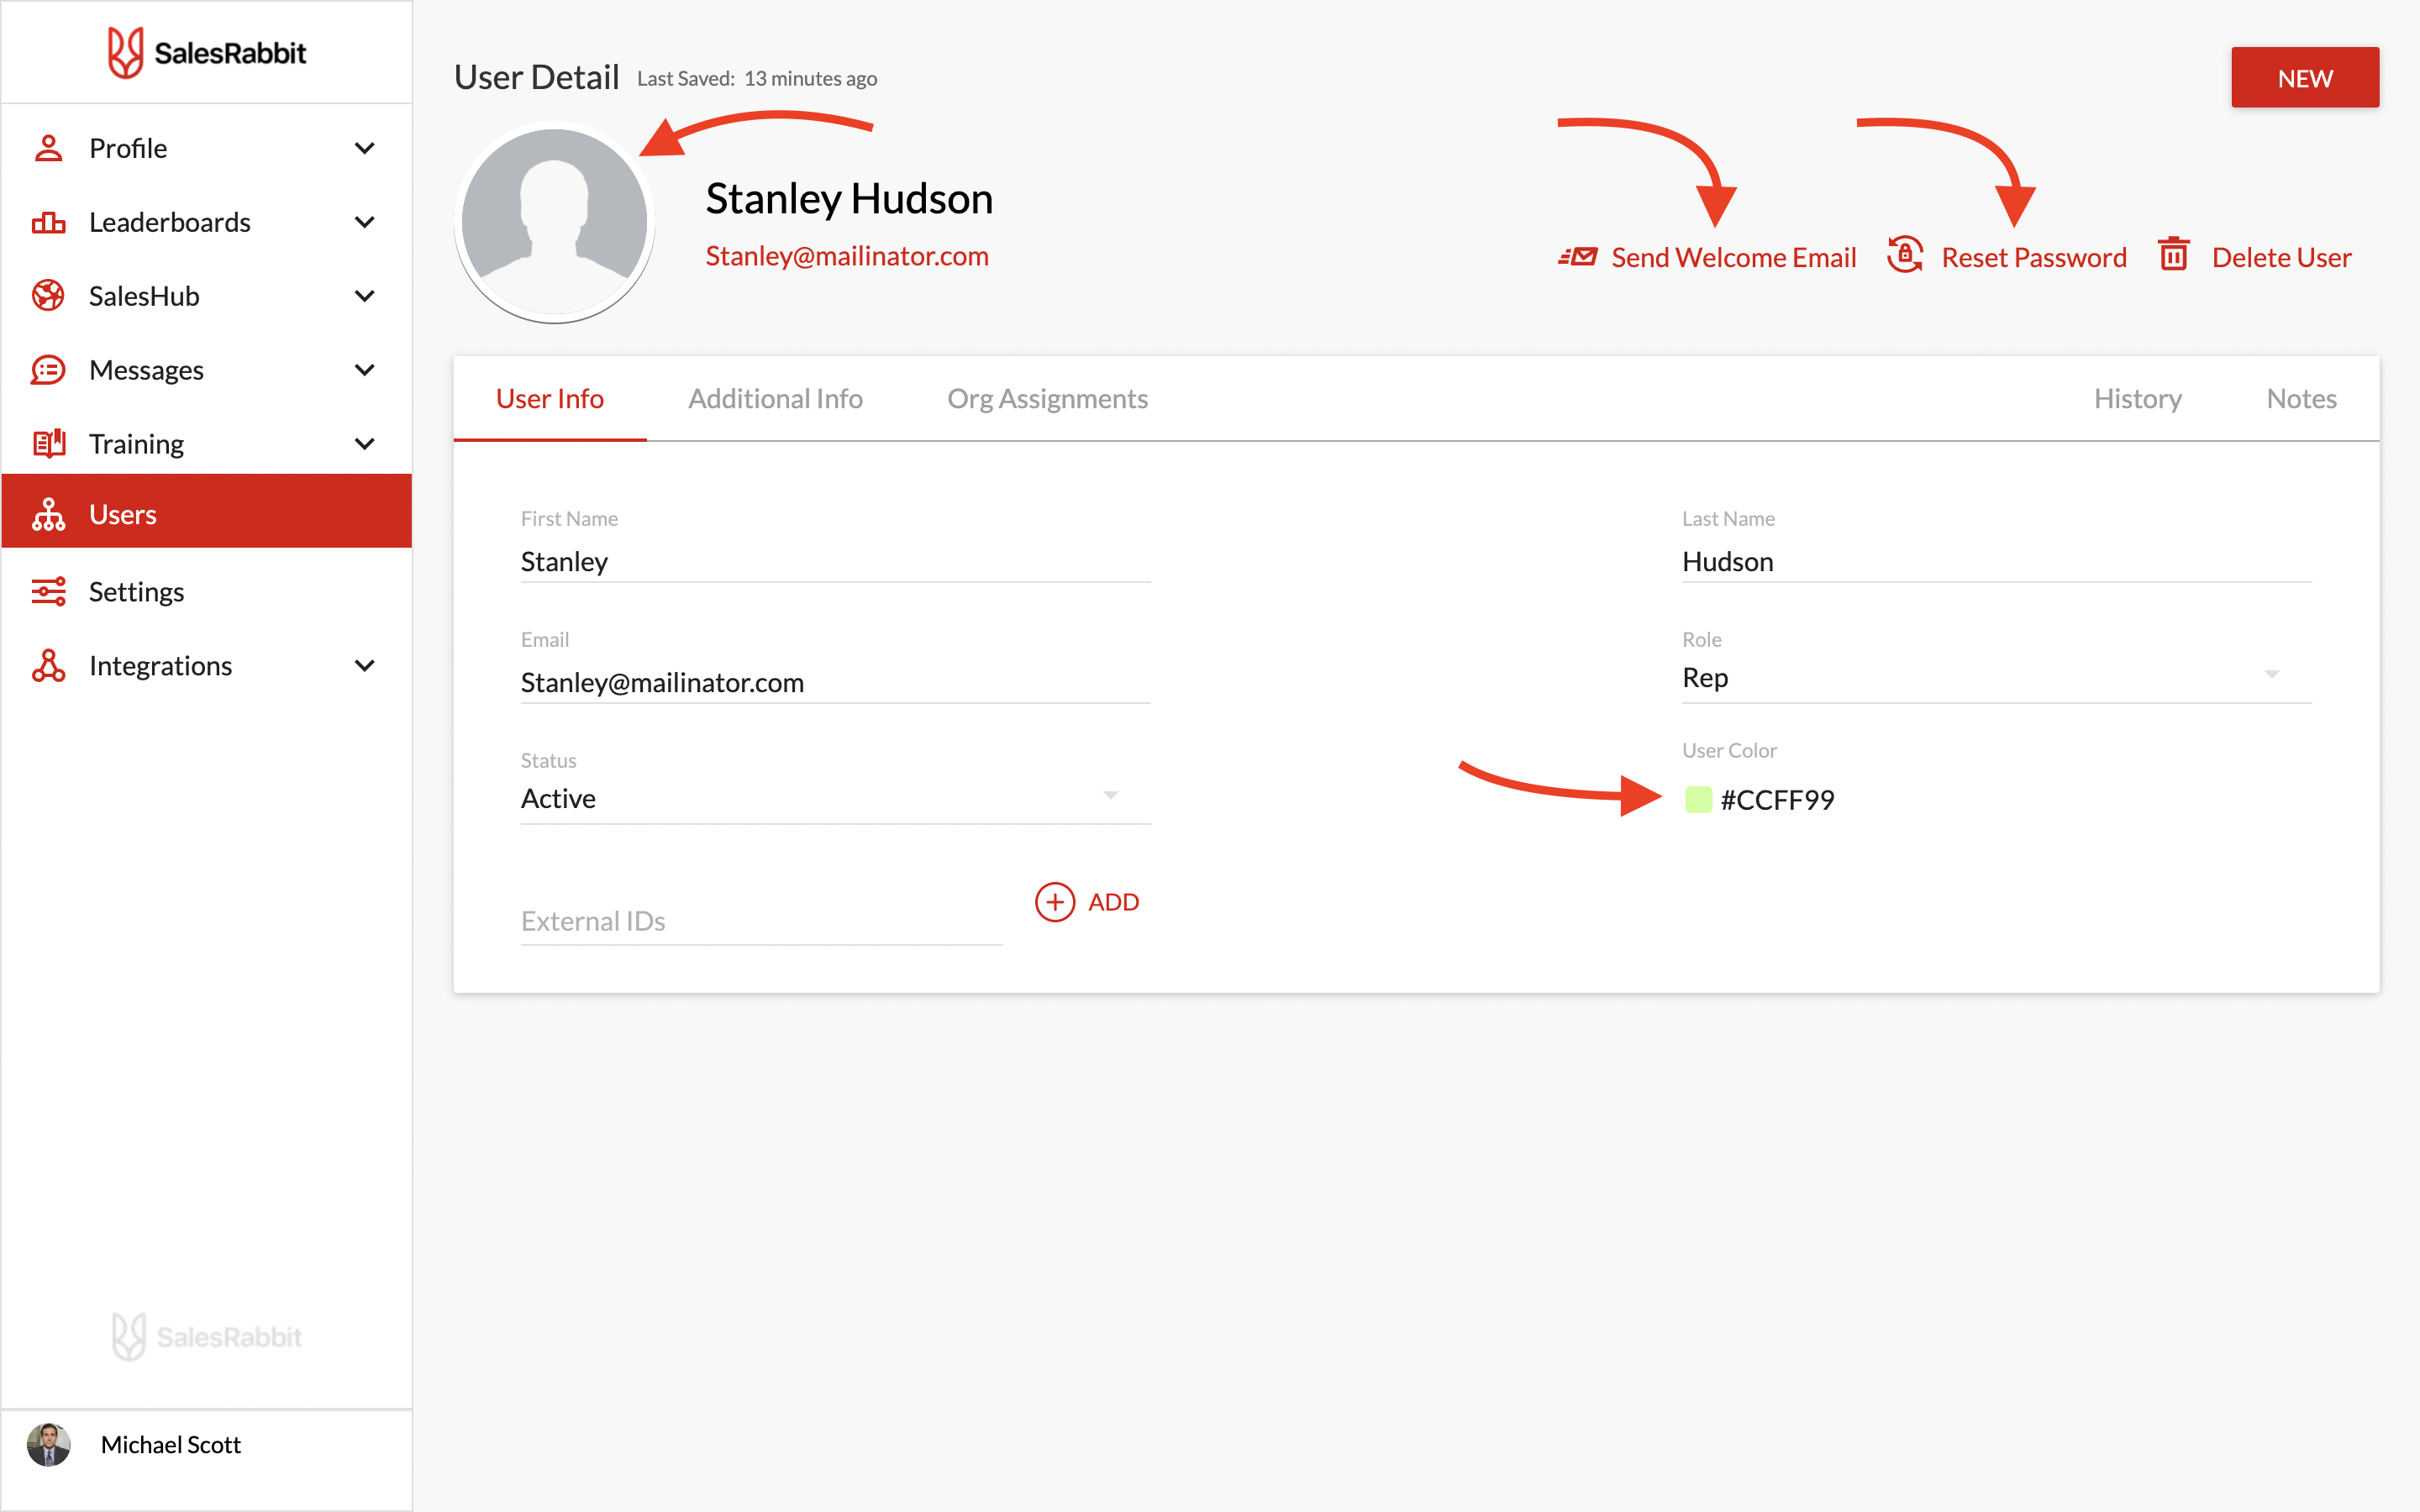Click the plus circle icon beside ADD
This screenshot has height=1512, width=2420.
(x=1055, y=902)
